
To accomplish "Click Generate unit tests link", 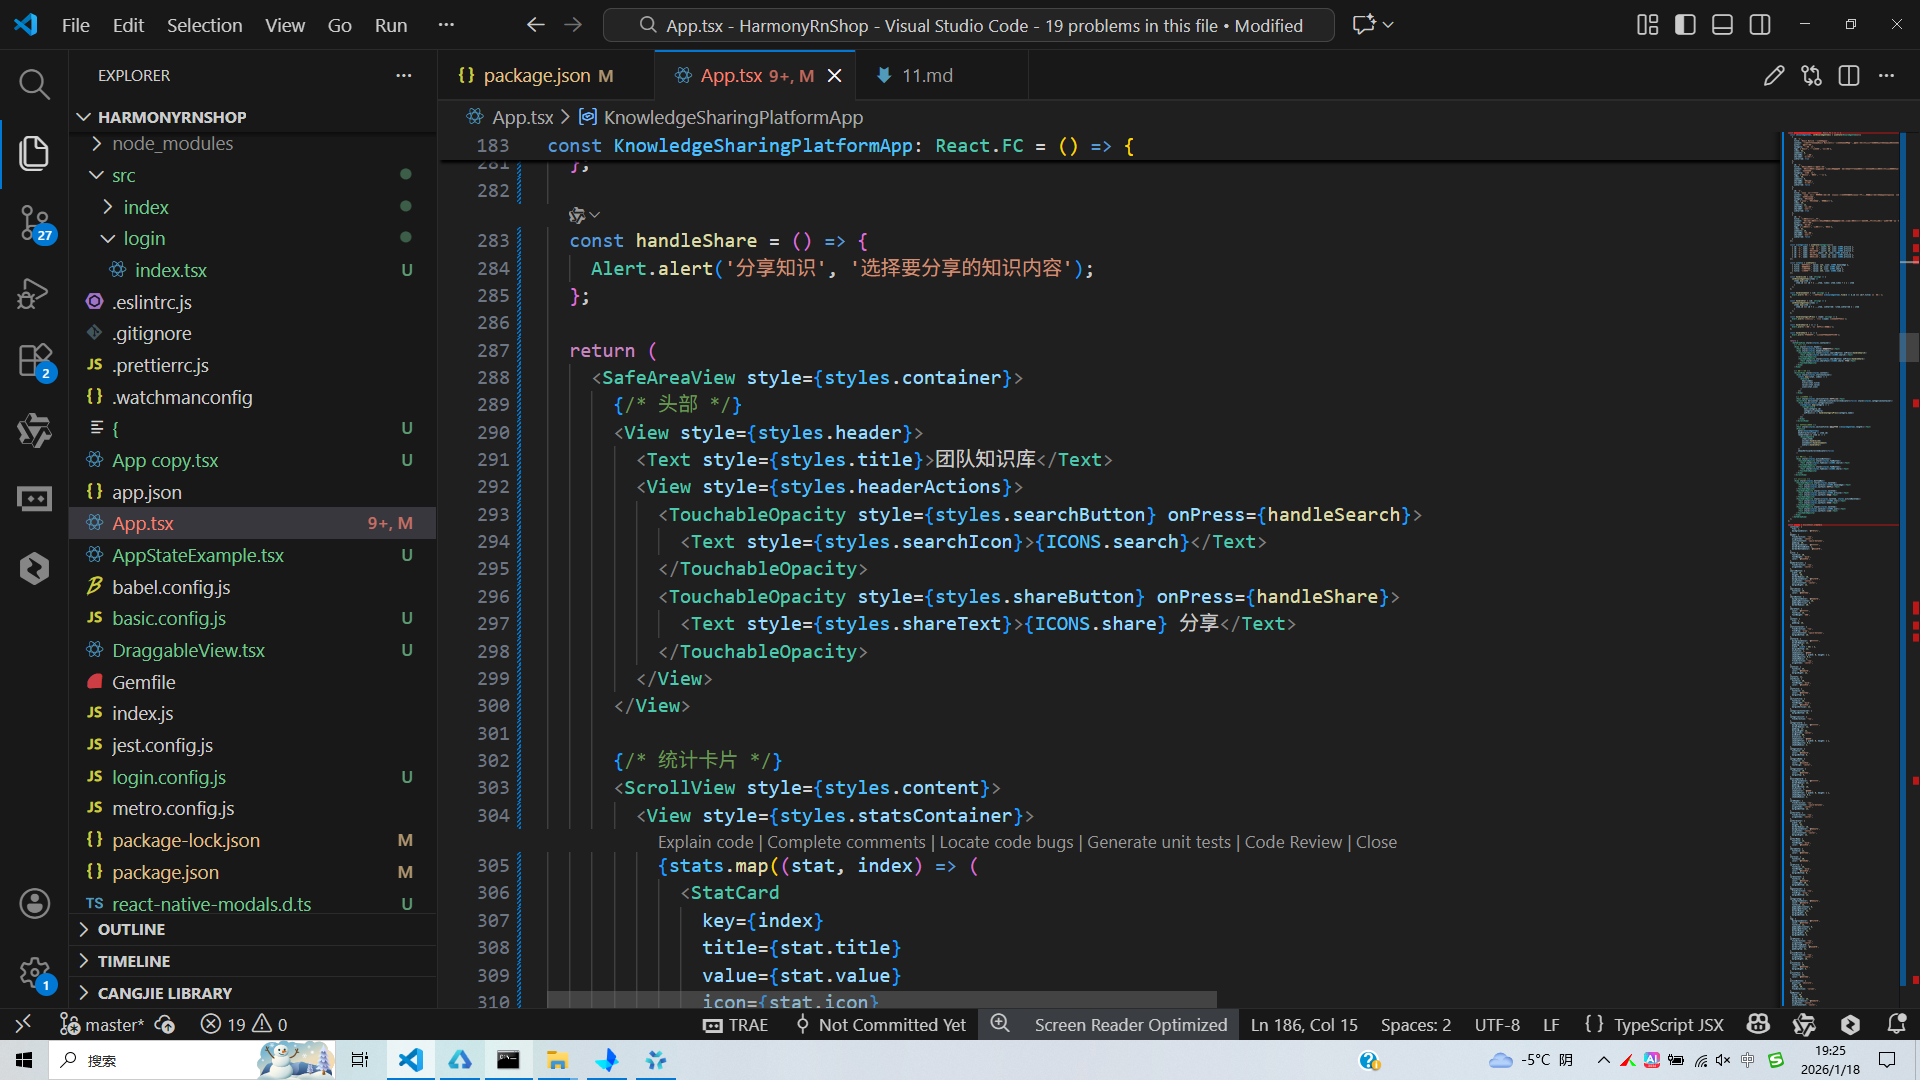I will point(1158,842).
